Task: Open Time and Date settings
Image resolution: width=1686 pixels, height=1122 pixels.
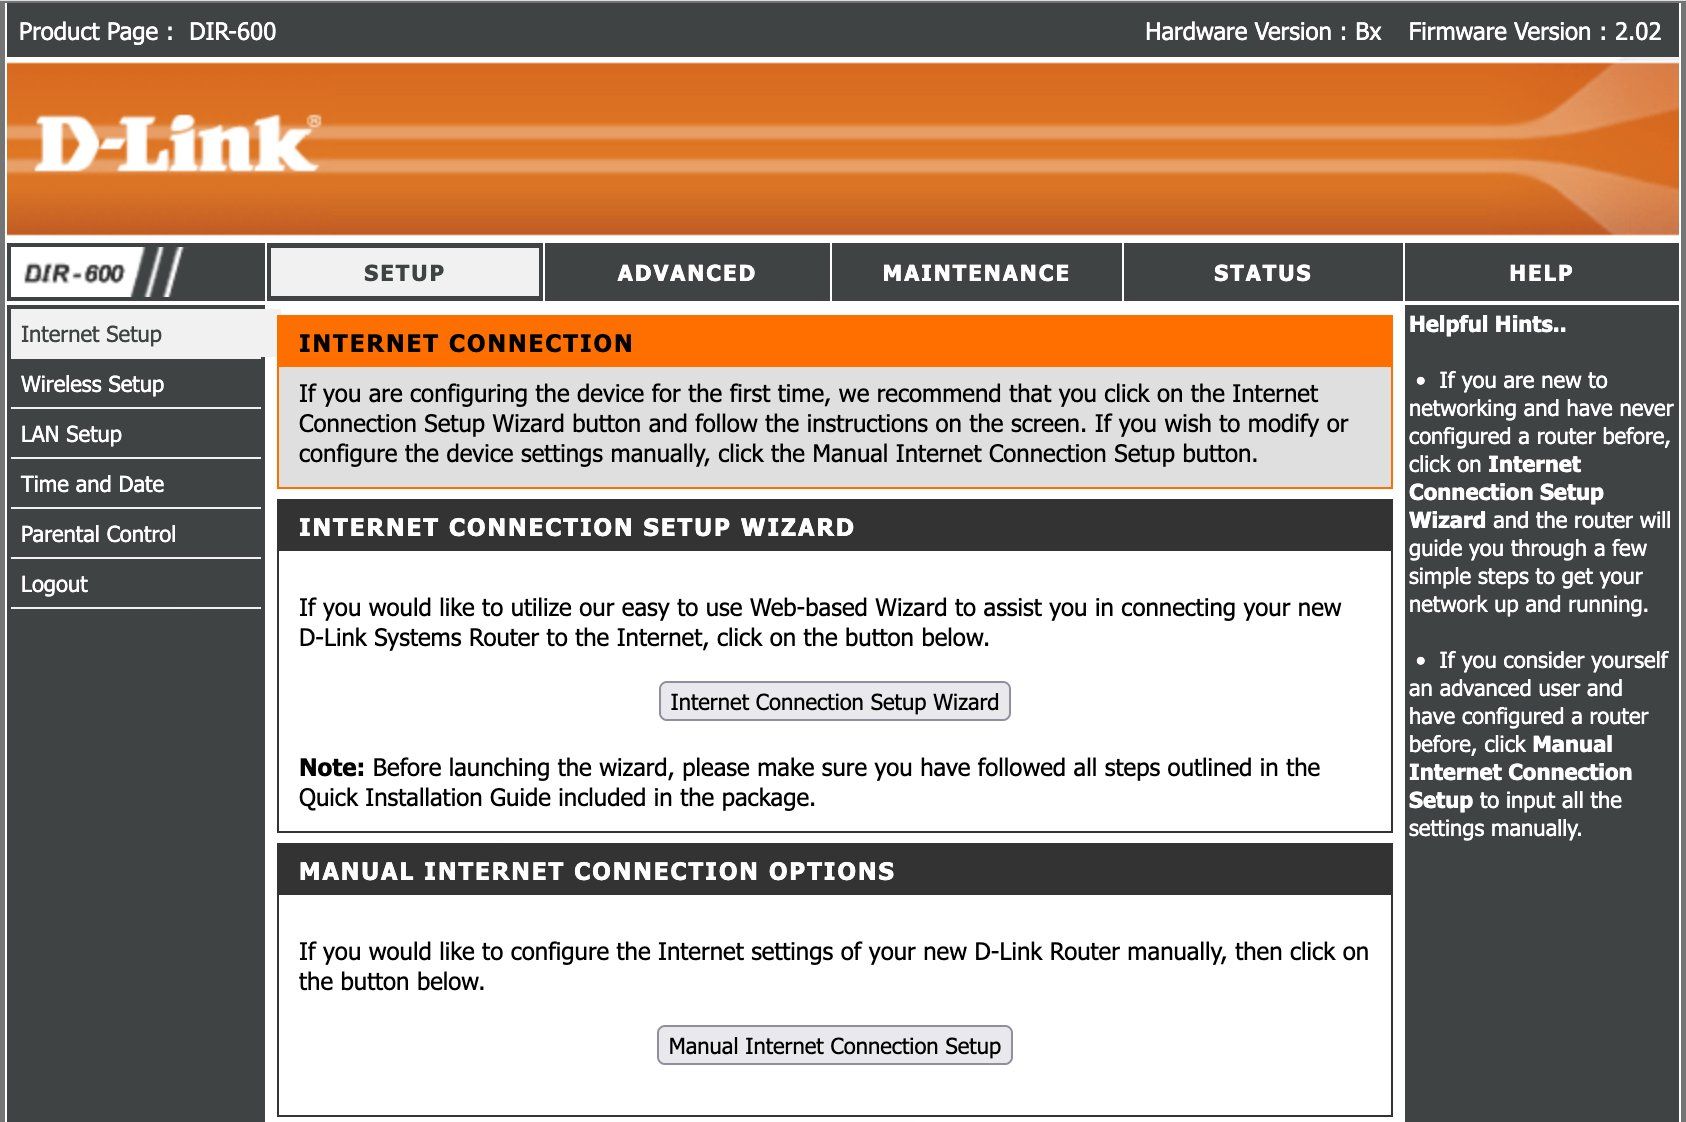Action: coord(136,484)
